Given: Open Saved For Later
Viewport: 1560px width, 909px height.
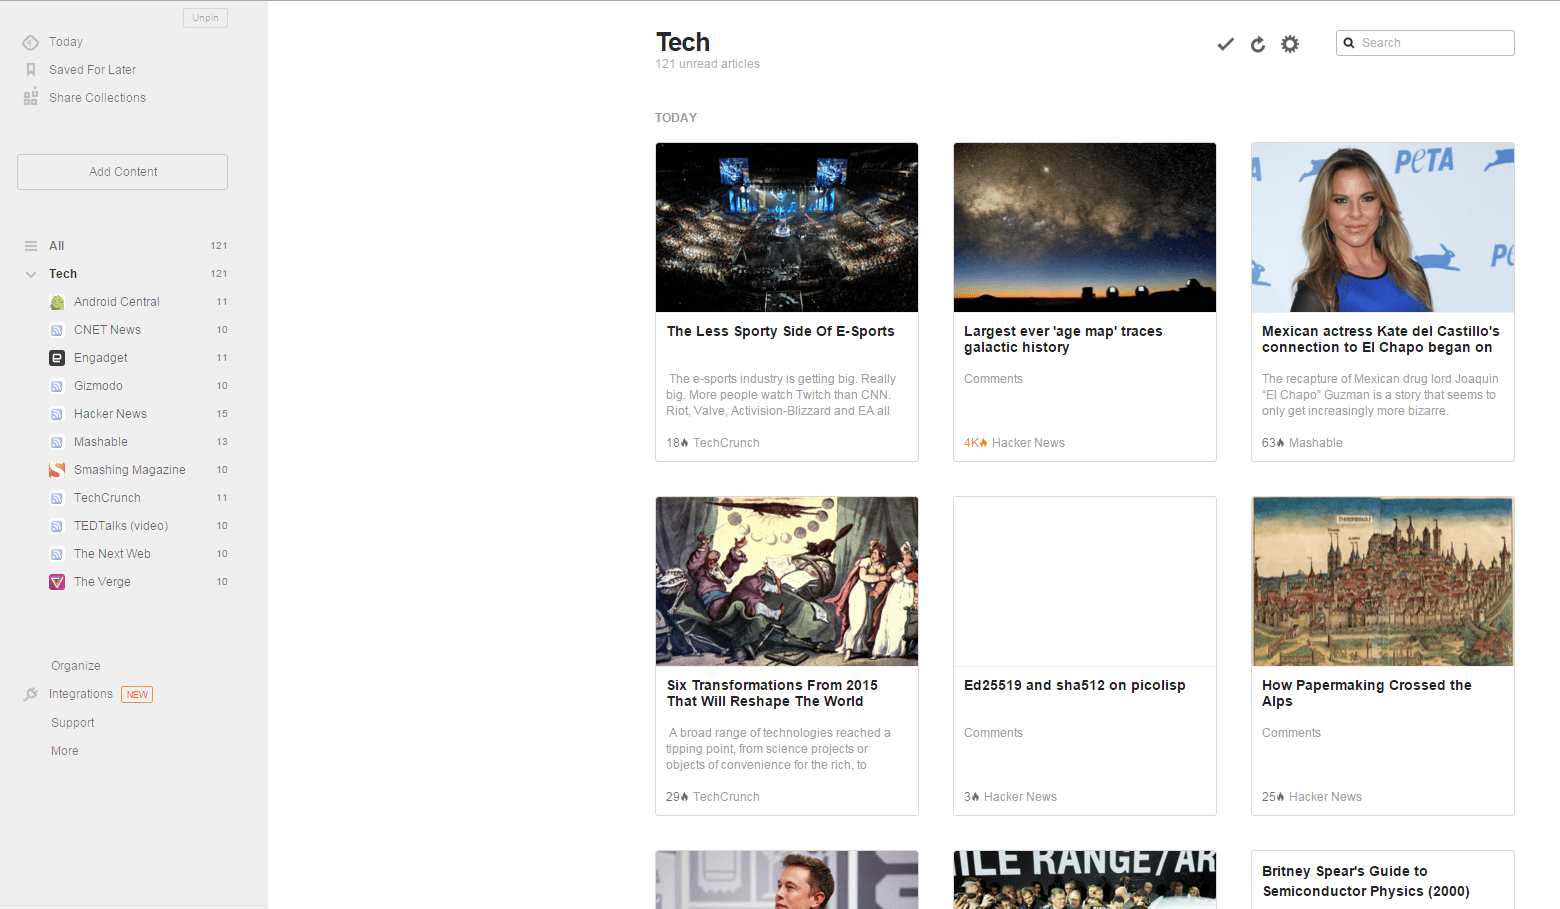Looking at the screenshot, I should tap(92, 70).
